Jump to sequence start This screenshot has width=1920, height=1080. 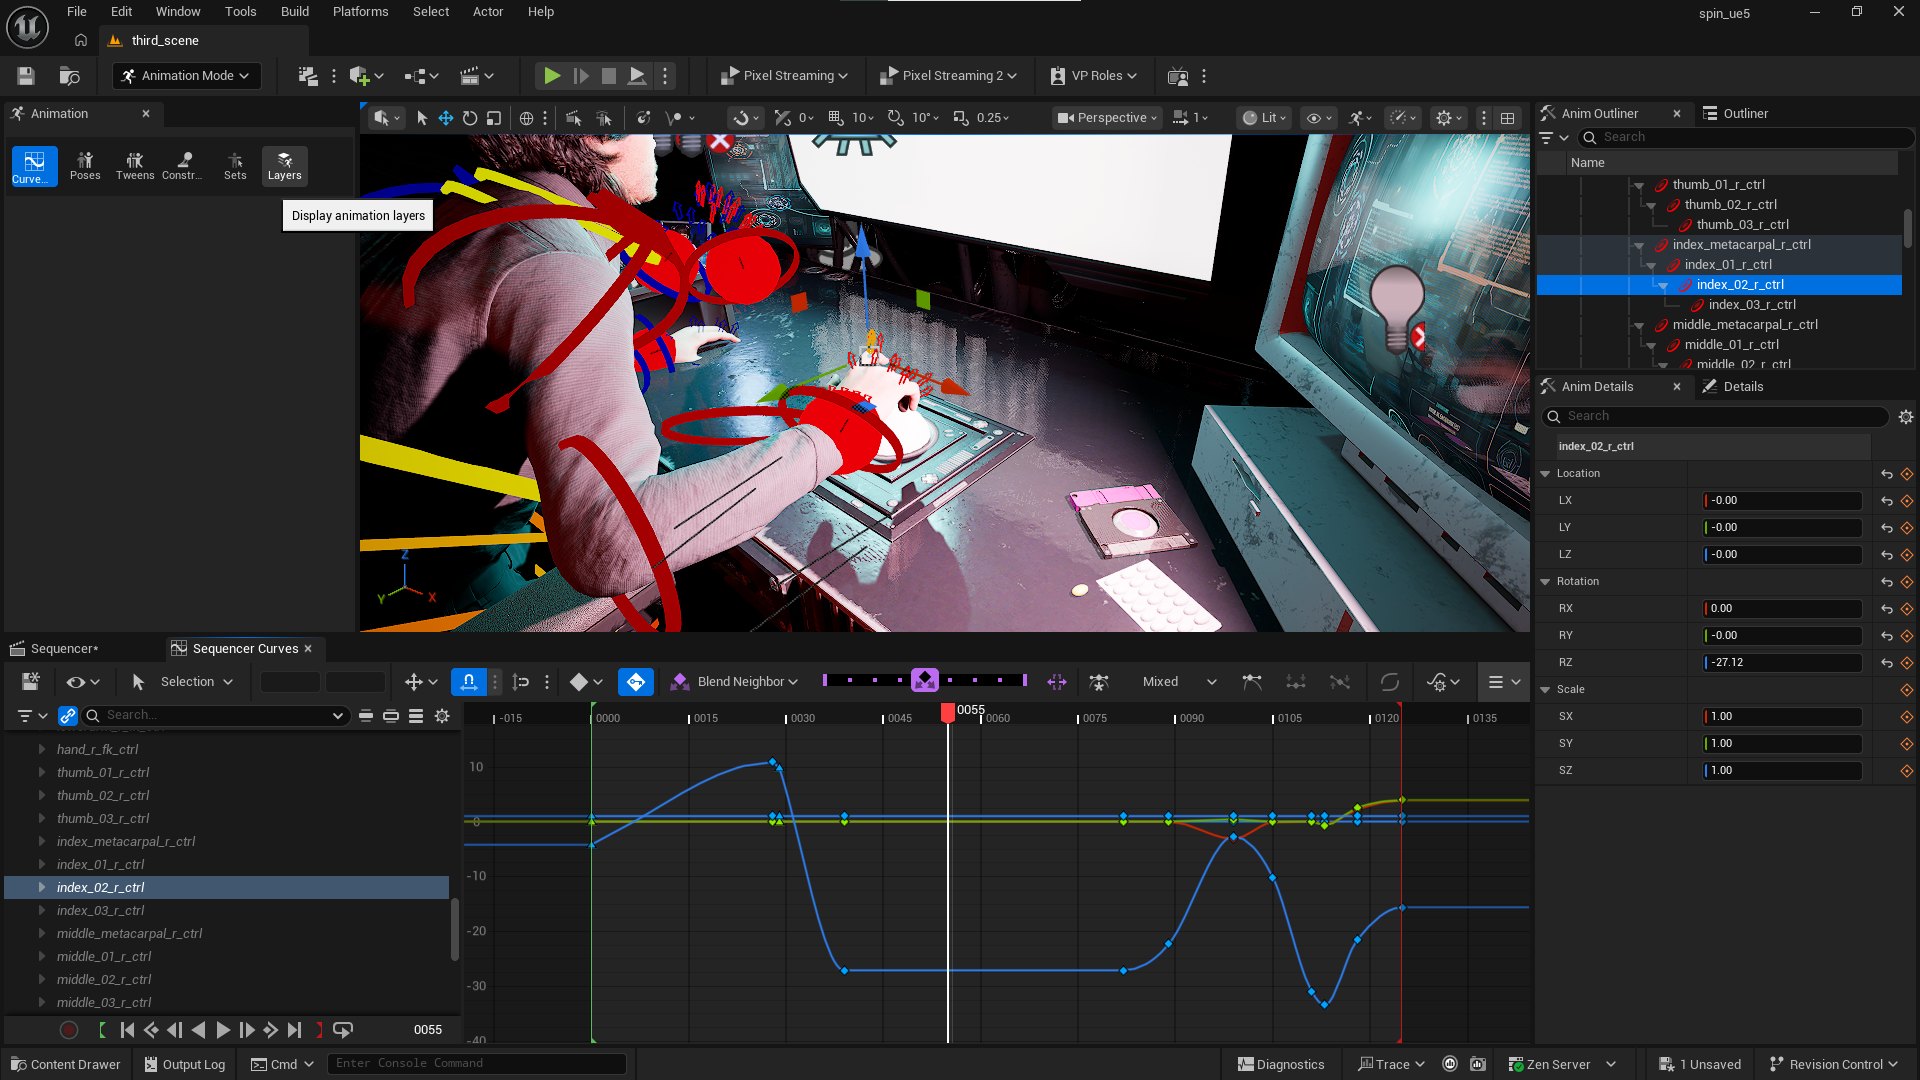pyautogui.click(x=127, y=1030)
